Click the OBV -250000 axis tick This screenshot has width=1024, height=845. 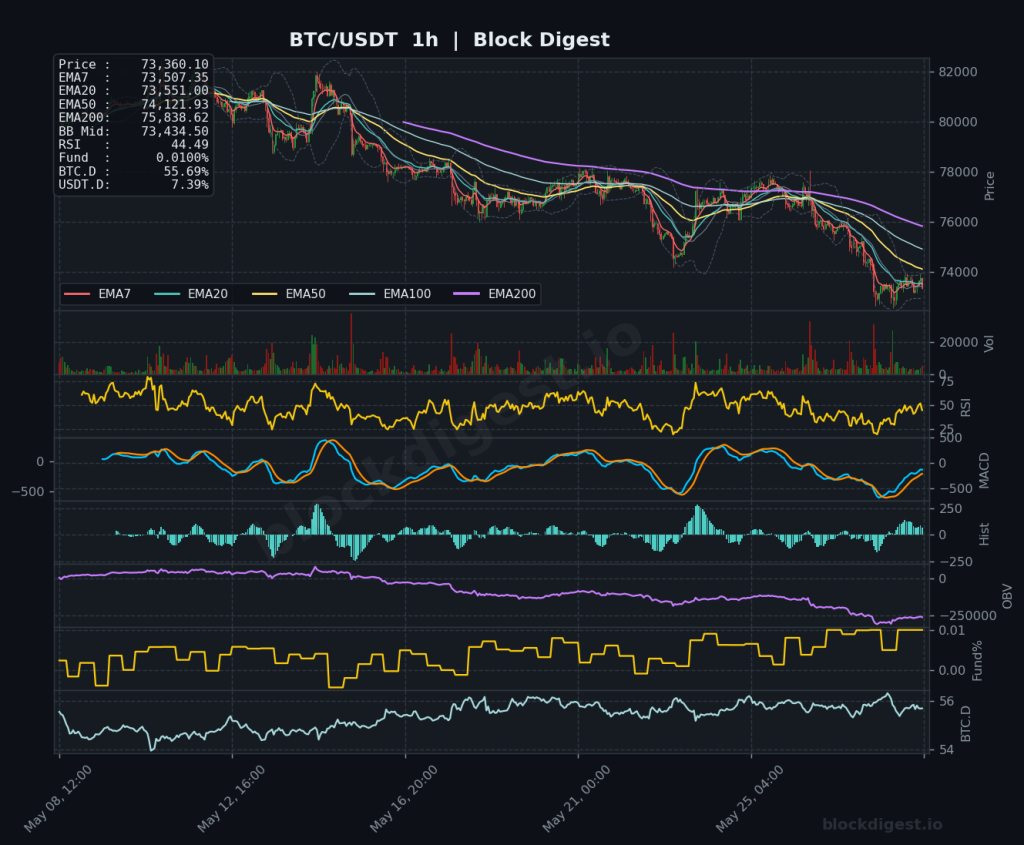coord(967,616)
